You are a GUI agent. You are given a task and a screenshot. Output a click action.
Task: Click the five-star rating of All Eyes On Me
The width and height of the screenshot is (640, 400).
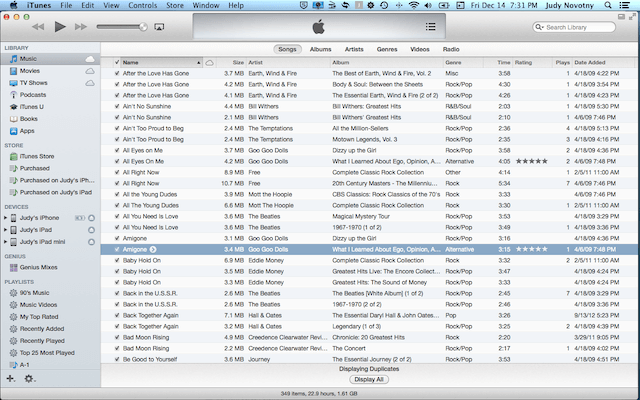[x=531, y=161]
